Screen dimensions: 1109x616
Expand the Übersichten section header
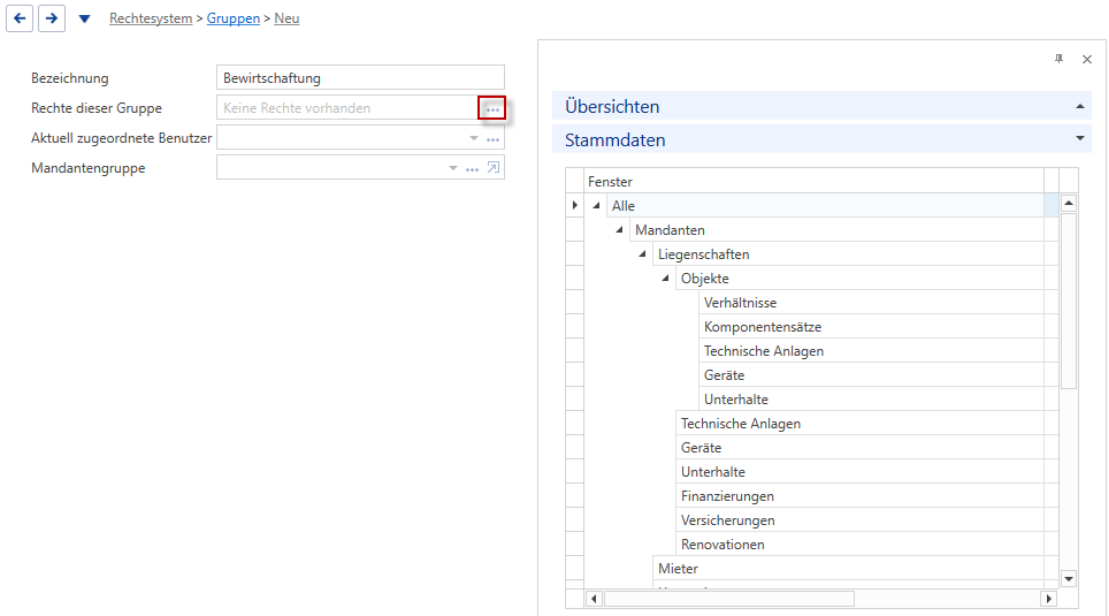click(822, 106)
